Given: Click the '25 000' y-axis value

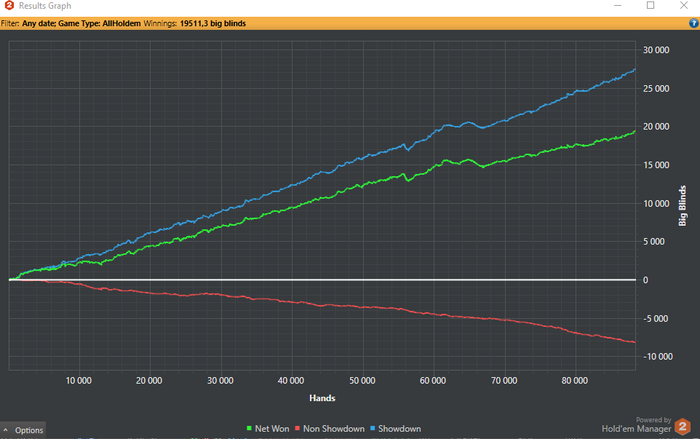Looking at the screenshot, I should (656, 88).
